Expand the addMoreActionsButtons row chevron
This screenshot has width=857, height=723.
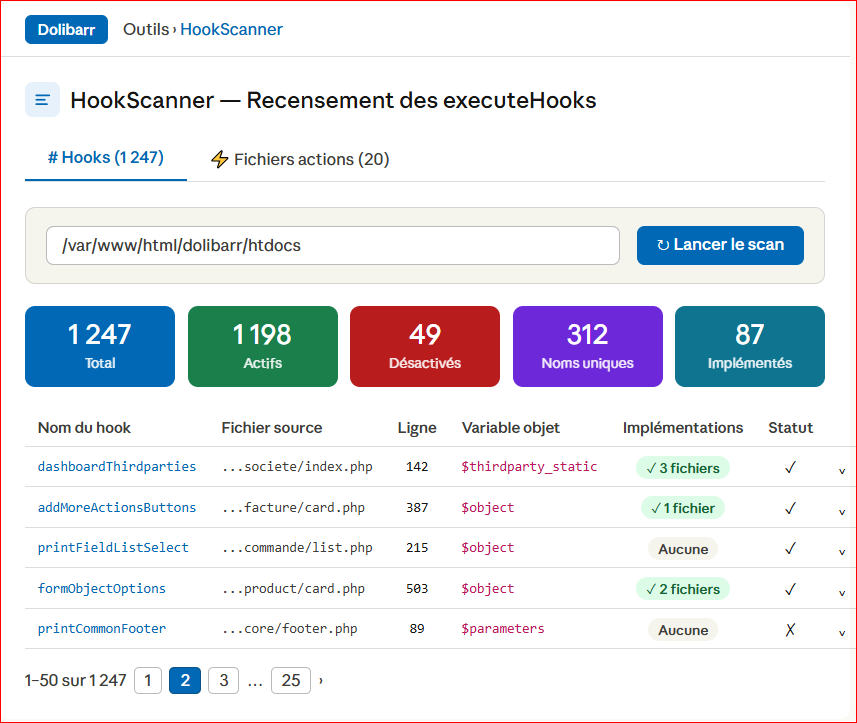842,511
